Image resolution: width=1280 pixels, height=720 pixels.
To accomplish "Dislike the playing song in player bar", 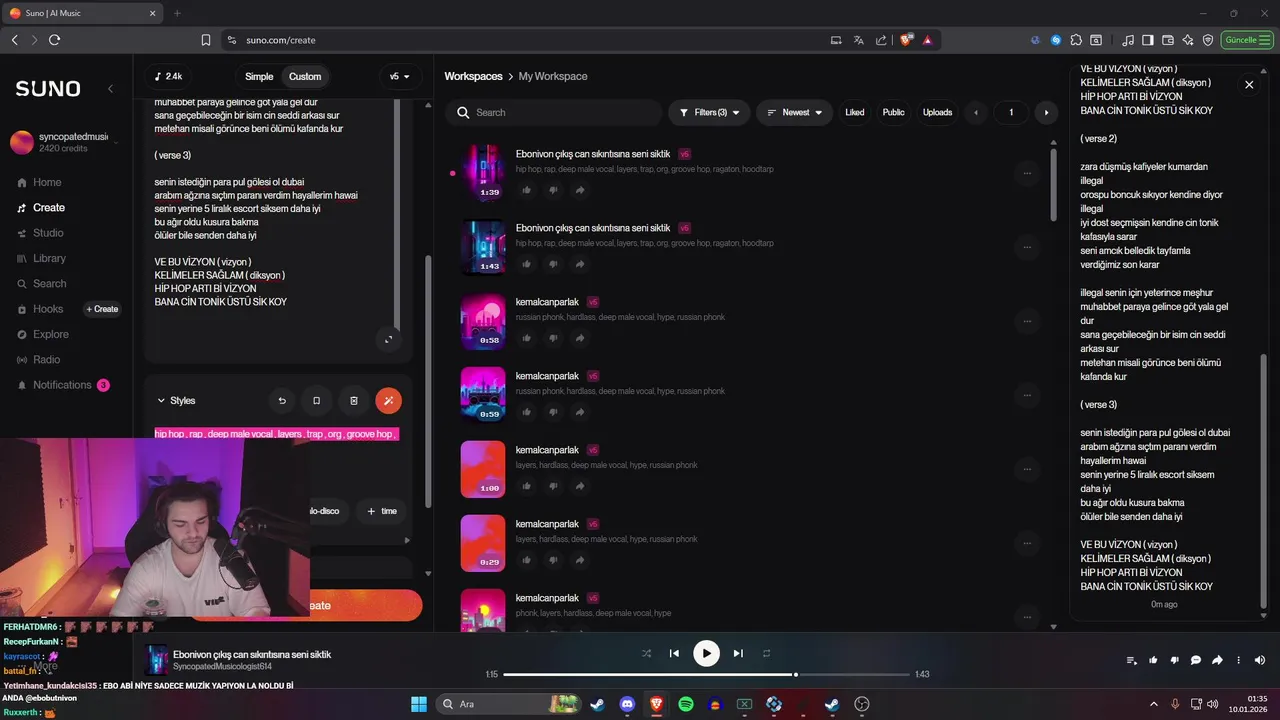I will [1174, 660].
